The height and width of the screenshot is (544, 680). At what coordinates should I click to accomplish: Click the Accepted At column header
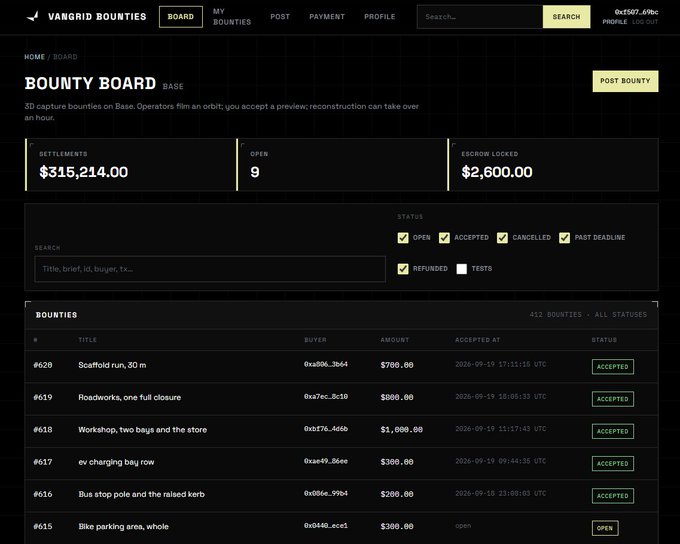tap(477, 340)
